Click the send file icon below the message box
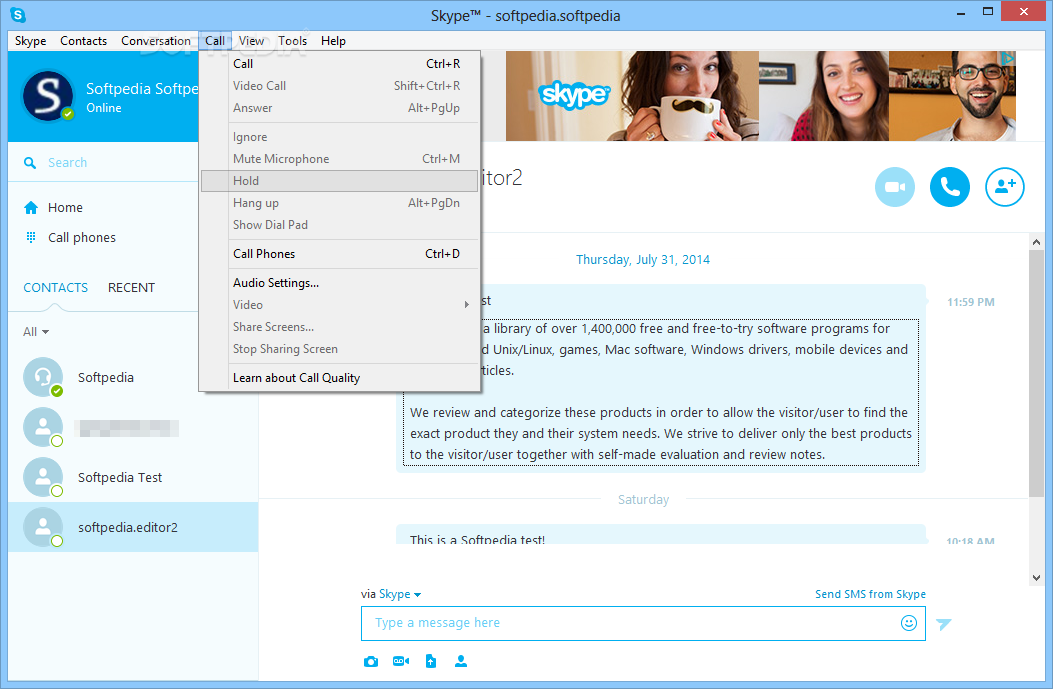The image size is (1053, 689). point(431,661)
